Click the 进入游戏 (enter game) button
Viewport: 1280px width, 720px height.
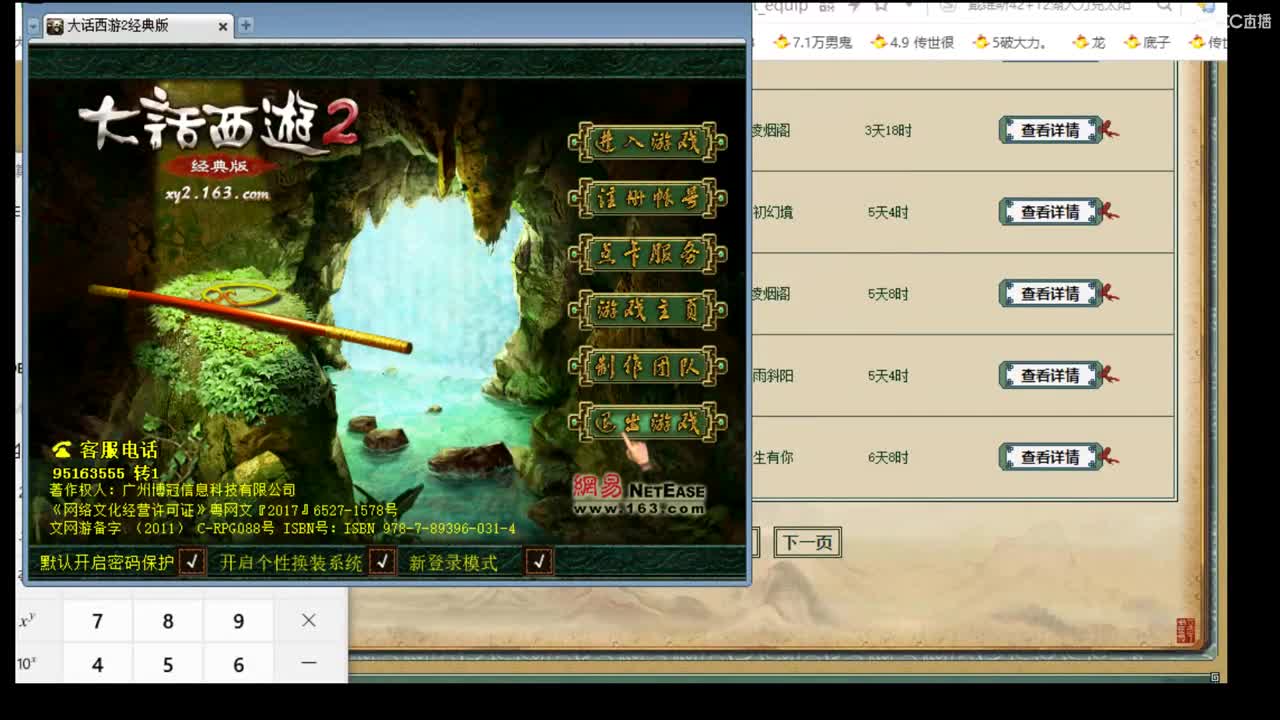point(647,142)
